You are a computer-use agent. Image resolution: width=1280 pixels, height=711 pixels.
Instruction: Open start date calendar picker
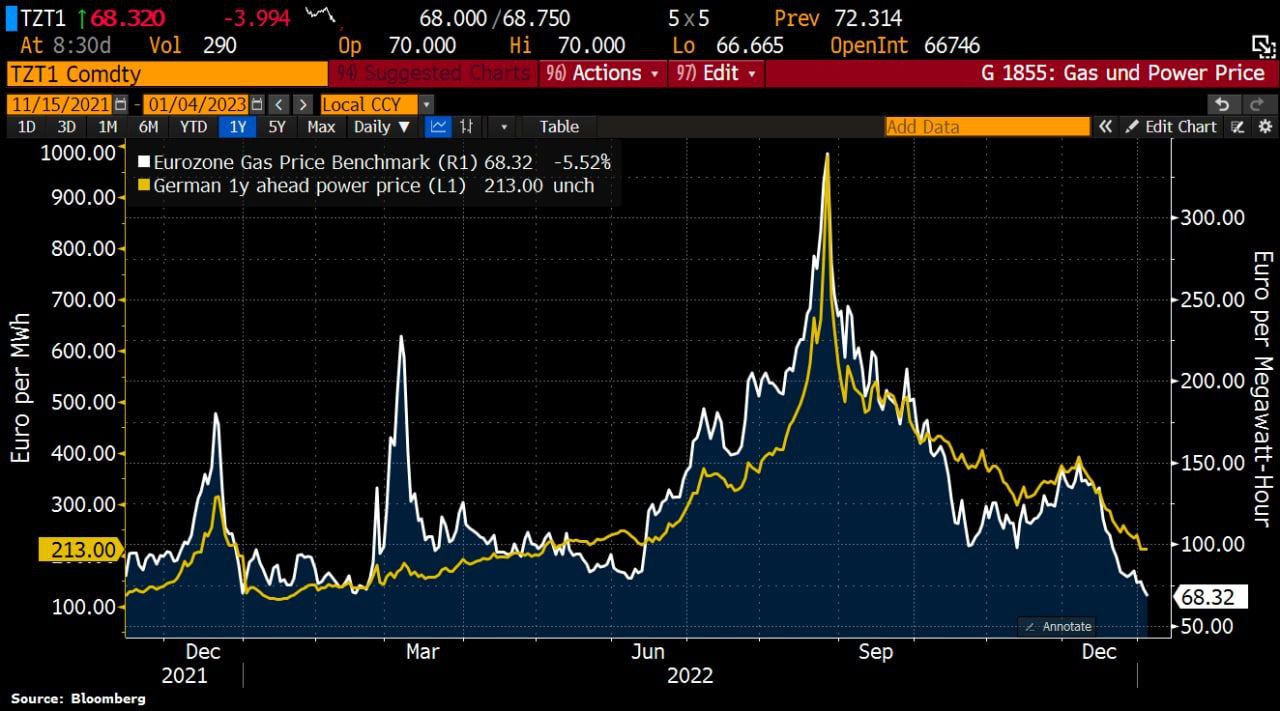pyautogui.click(x=121, y=104)
